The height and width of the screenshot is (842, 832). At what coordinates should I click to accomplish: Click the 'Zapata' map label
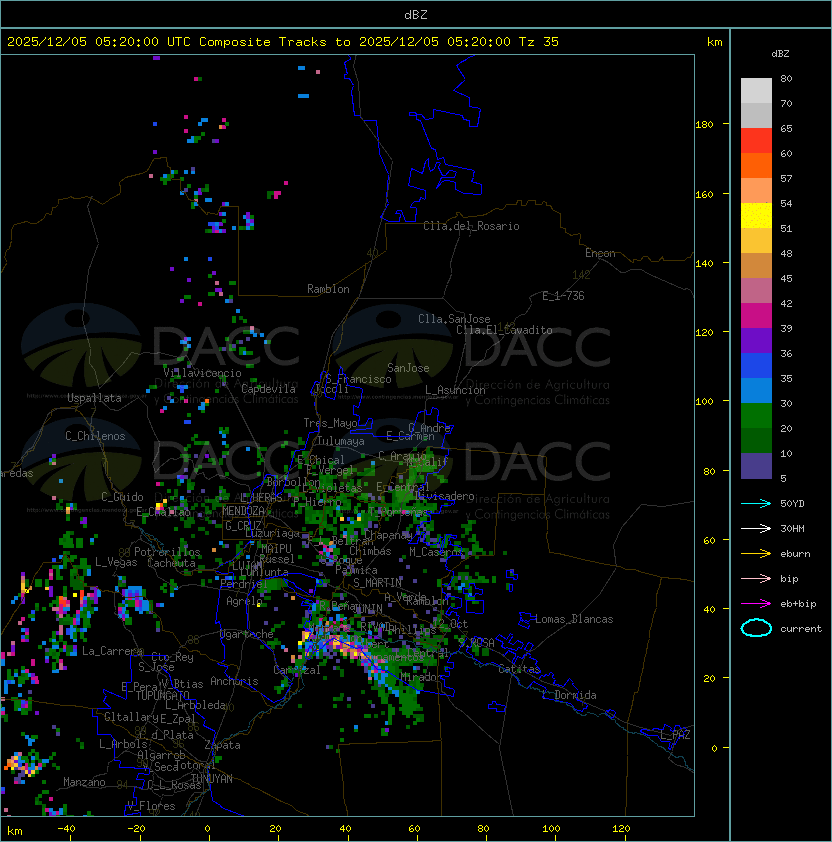tap(222, 745)
